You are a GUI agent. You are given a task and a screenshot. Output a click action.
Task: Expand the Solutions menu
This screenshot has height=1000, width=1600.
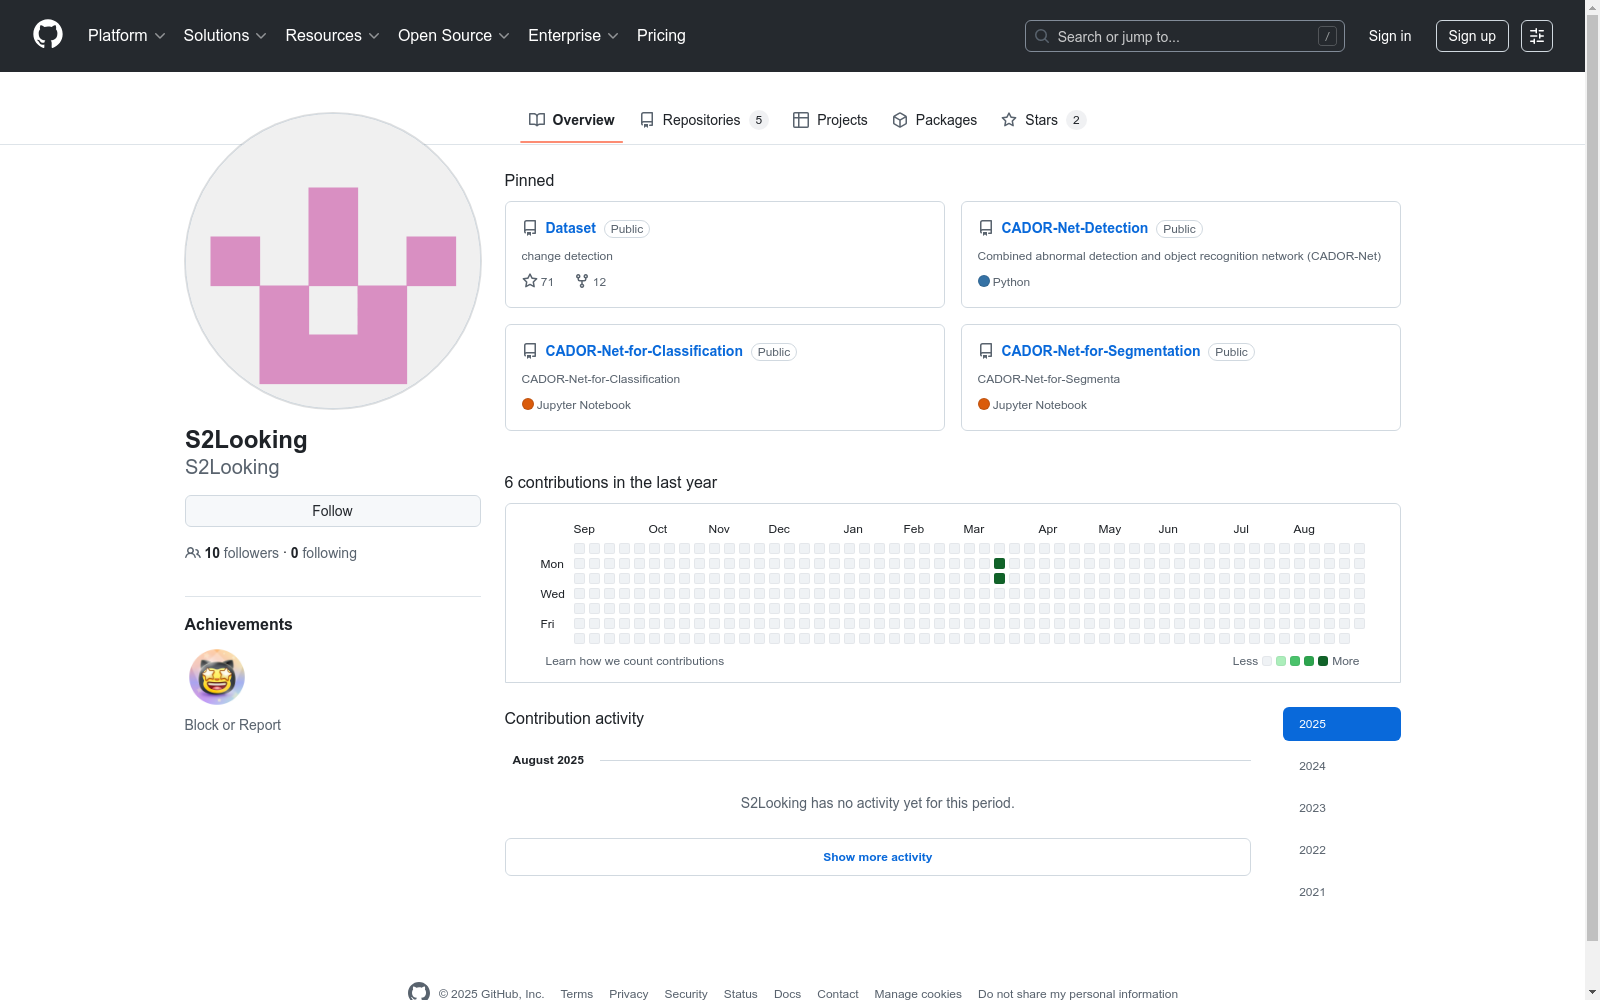(x=225, y=36)
